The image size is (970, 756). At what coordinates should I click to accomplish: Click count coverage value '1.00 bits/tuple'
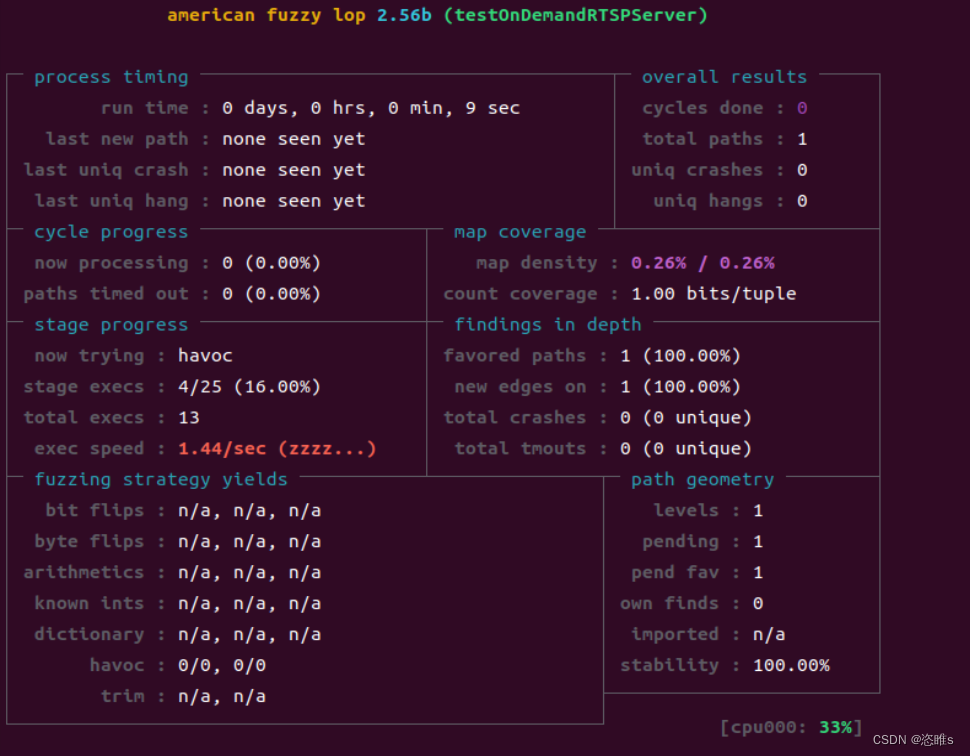(x=713, y=294)
